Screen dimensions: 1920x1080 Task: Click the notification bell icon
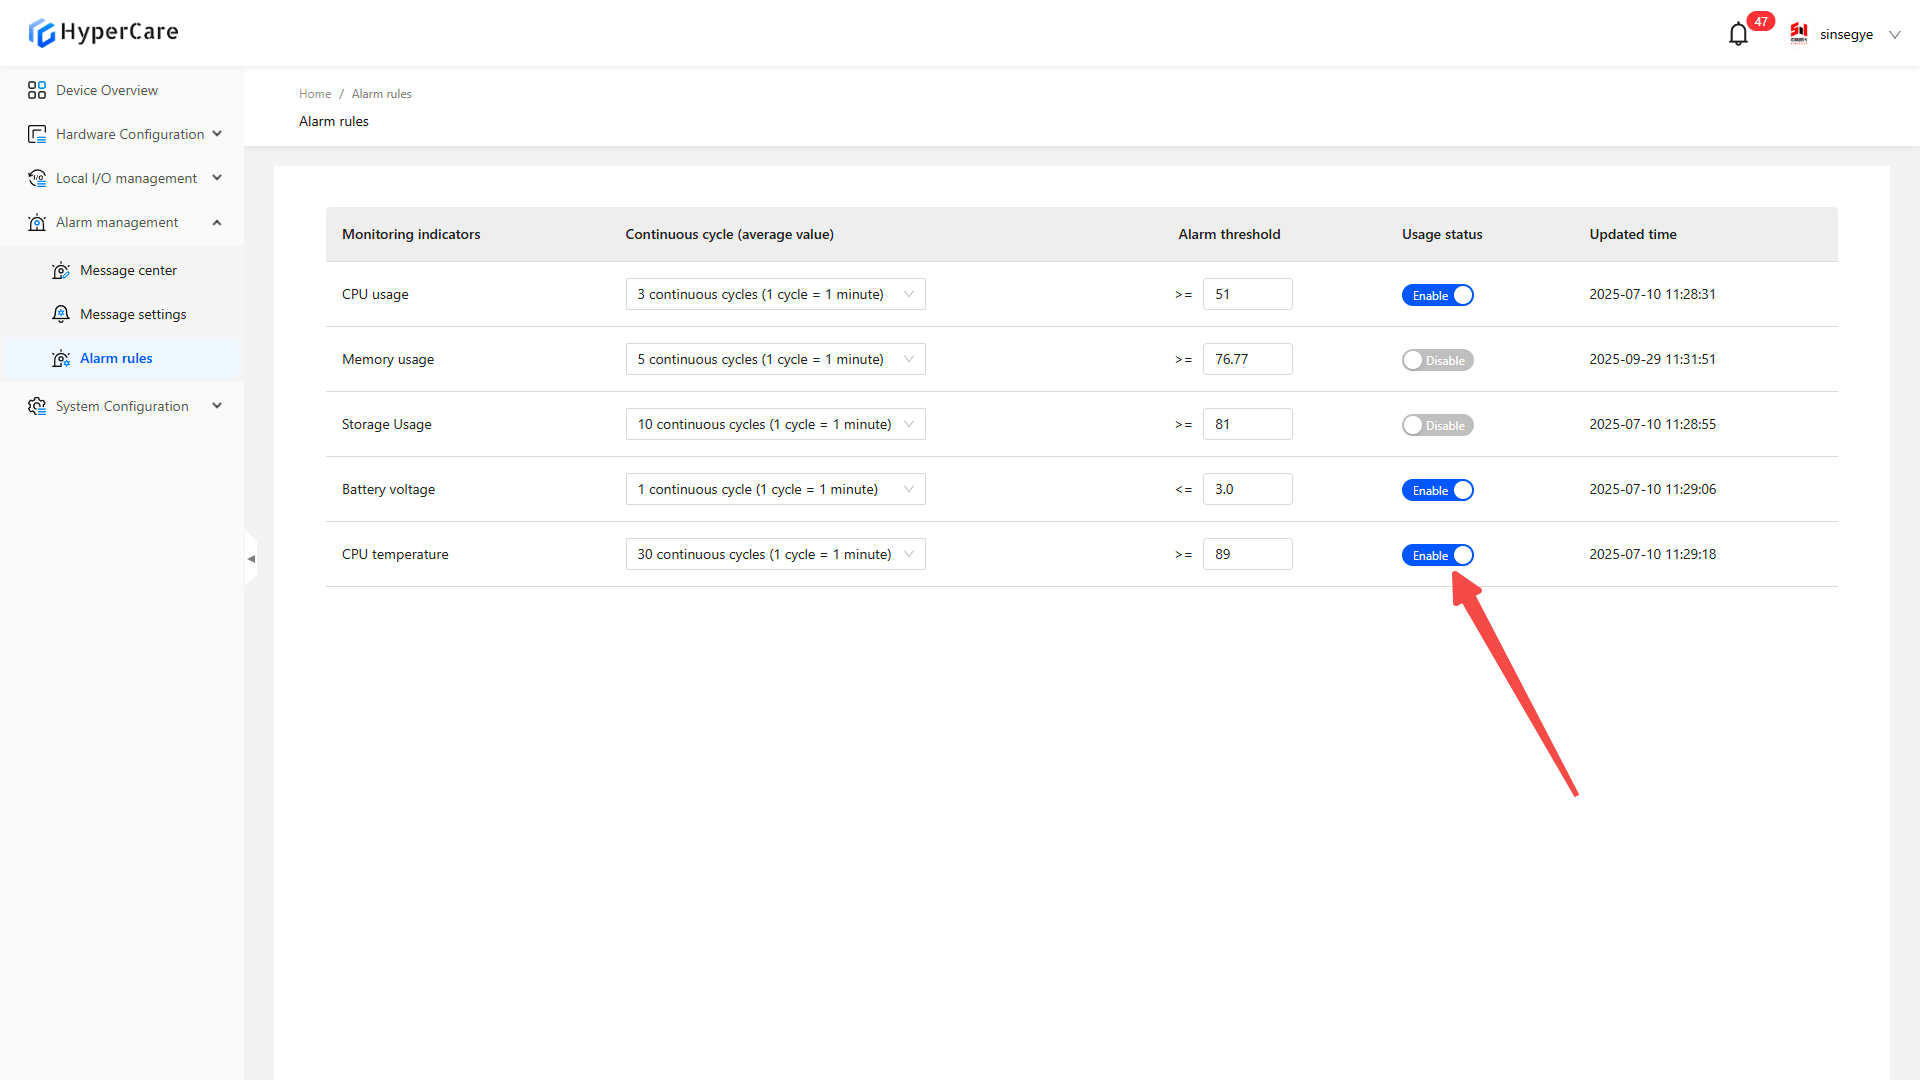1738,35
